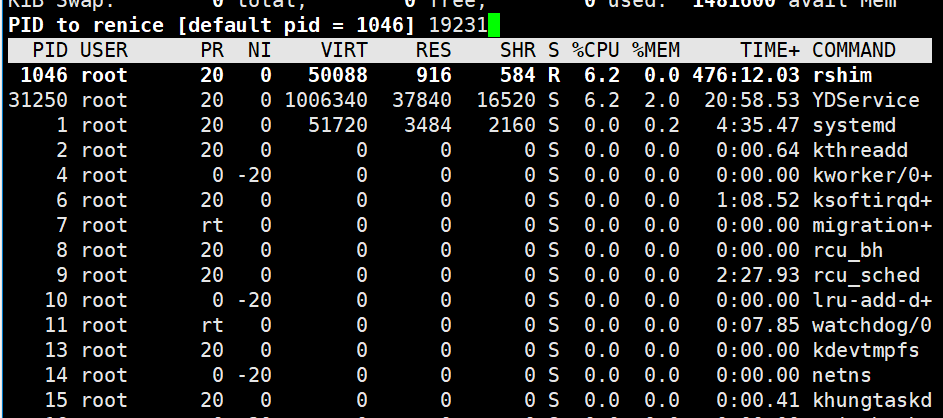Click the VIRT value 1006340
The image size is (943, 418).
click(325, 100)
